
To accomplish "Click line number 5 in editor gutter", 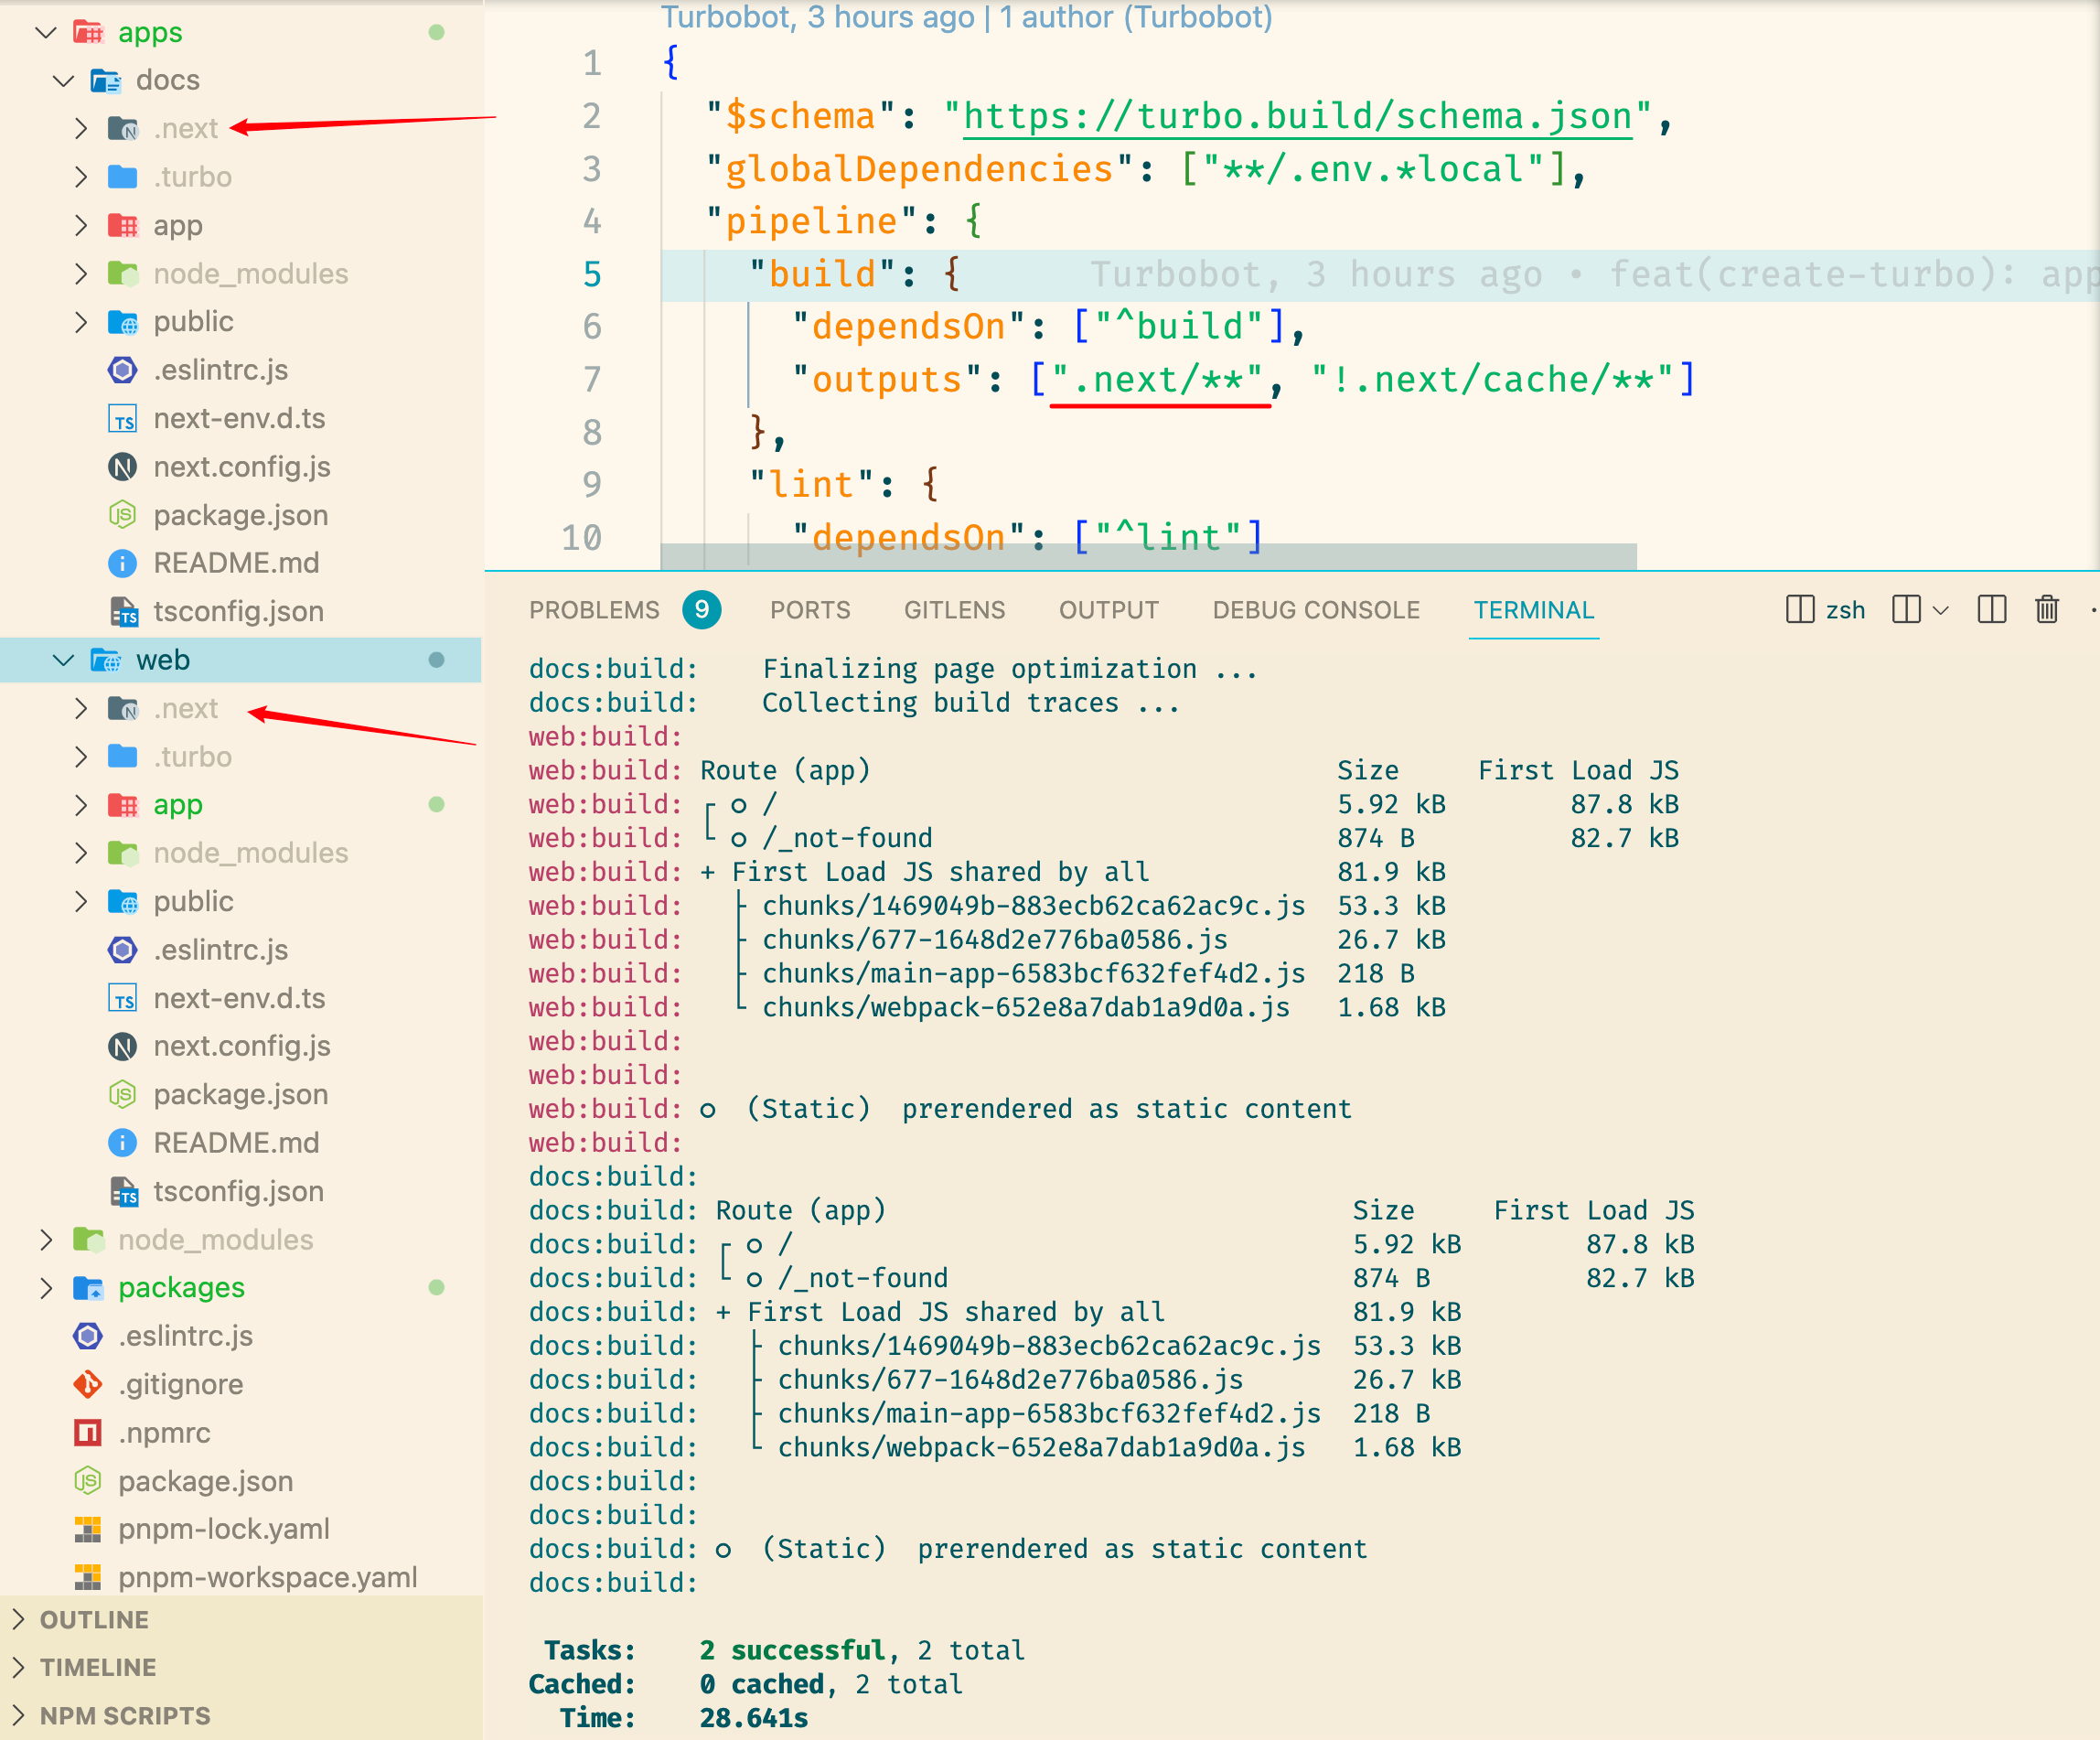I will (592, 274).
